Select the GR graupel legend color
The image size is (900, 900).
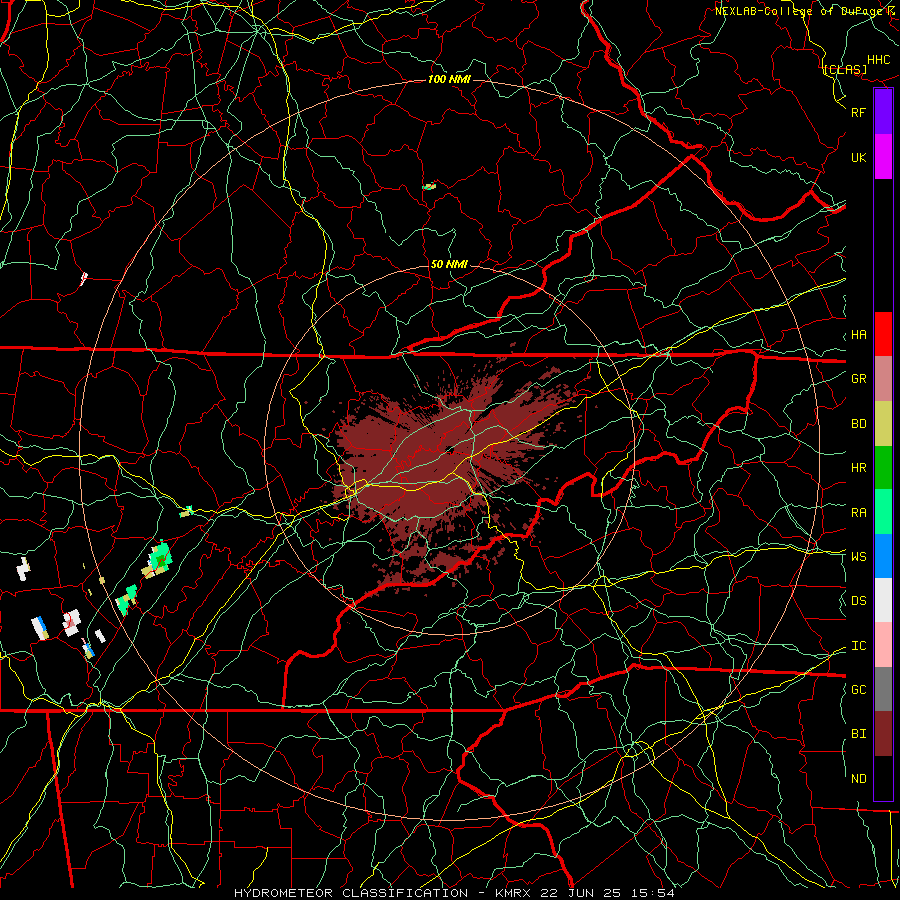[883, 378]
